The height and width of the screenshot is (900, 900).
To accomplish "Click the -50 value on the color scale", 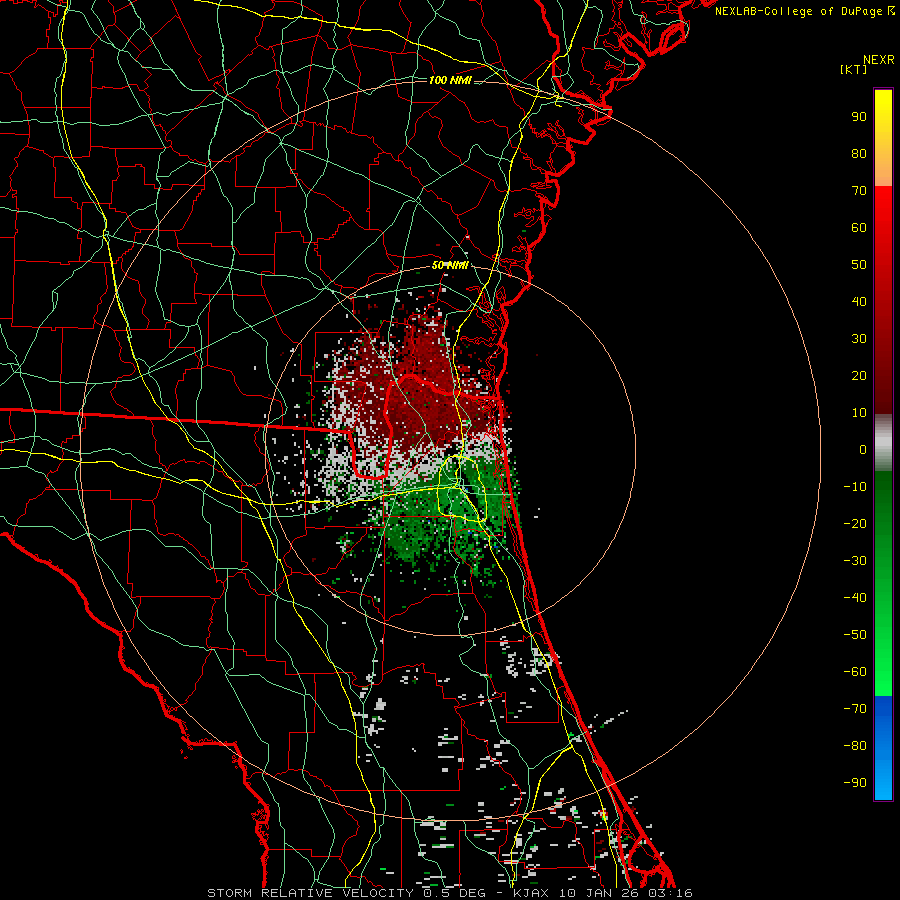I will point(855,635).
